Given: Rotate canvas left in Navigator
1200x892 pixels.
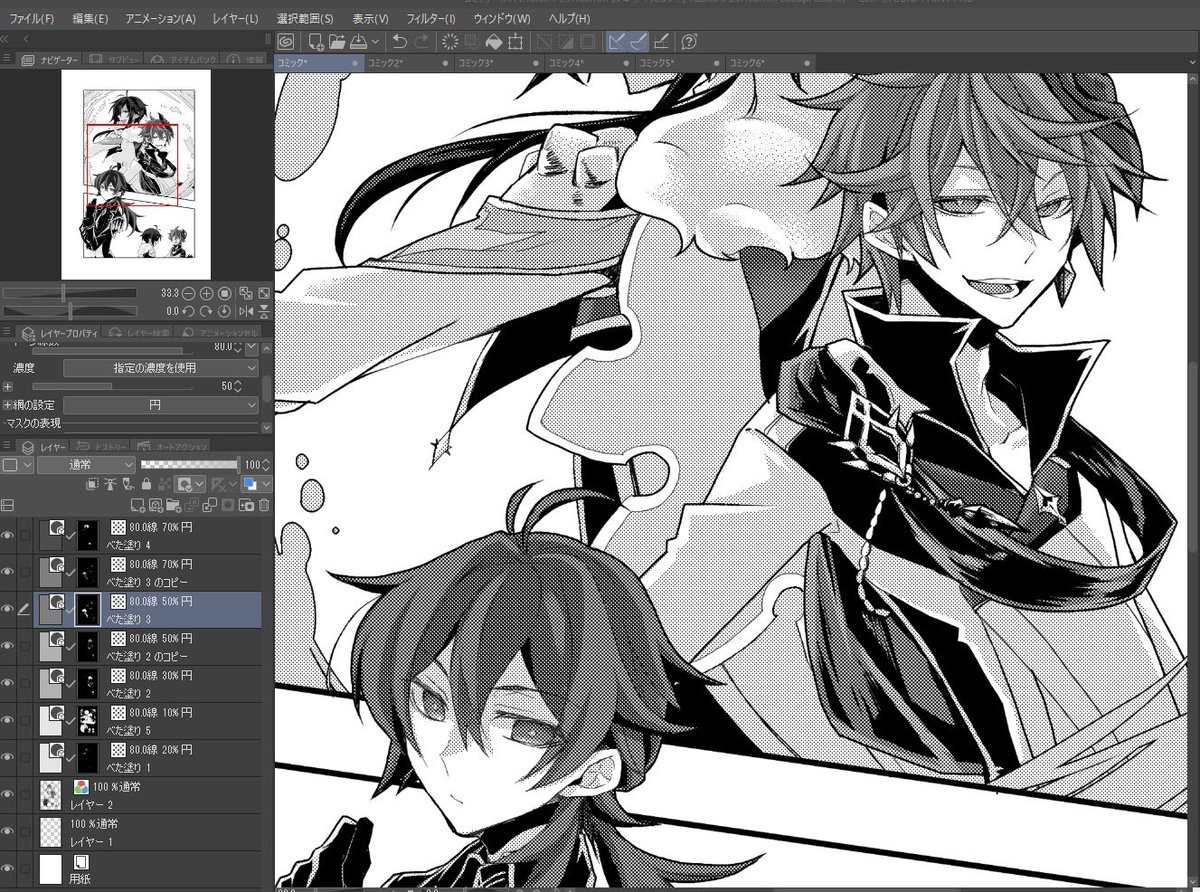Looking at the screenshot, I should pos(188,311).
